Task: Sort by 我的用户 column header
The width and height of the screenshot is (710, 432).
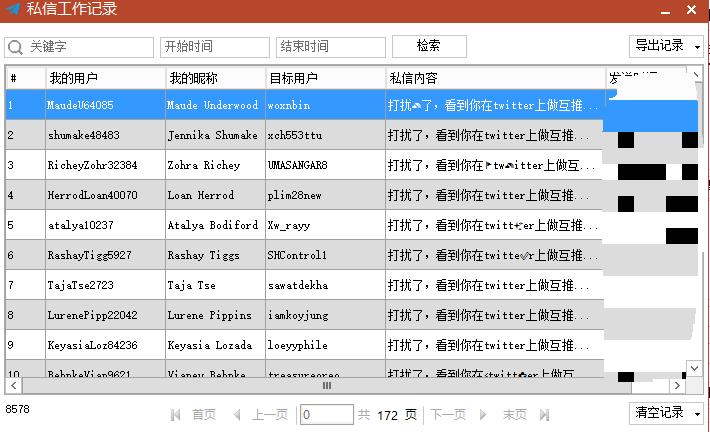Action: pyautogui.click(x=105, y=77)
